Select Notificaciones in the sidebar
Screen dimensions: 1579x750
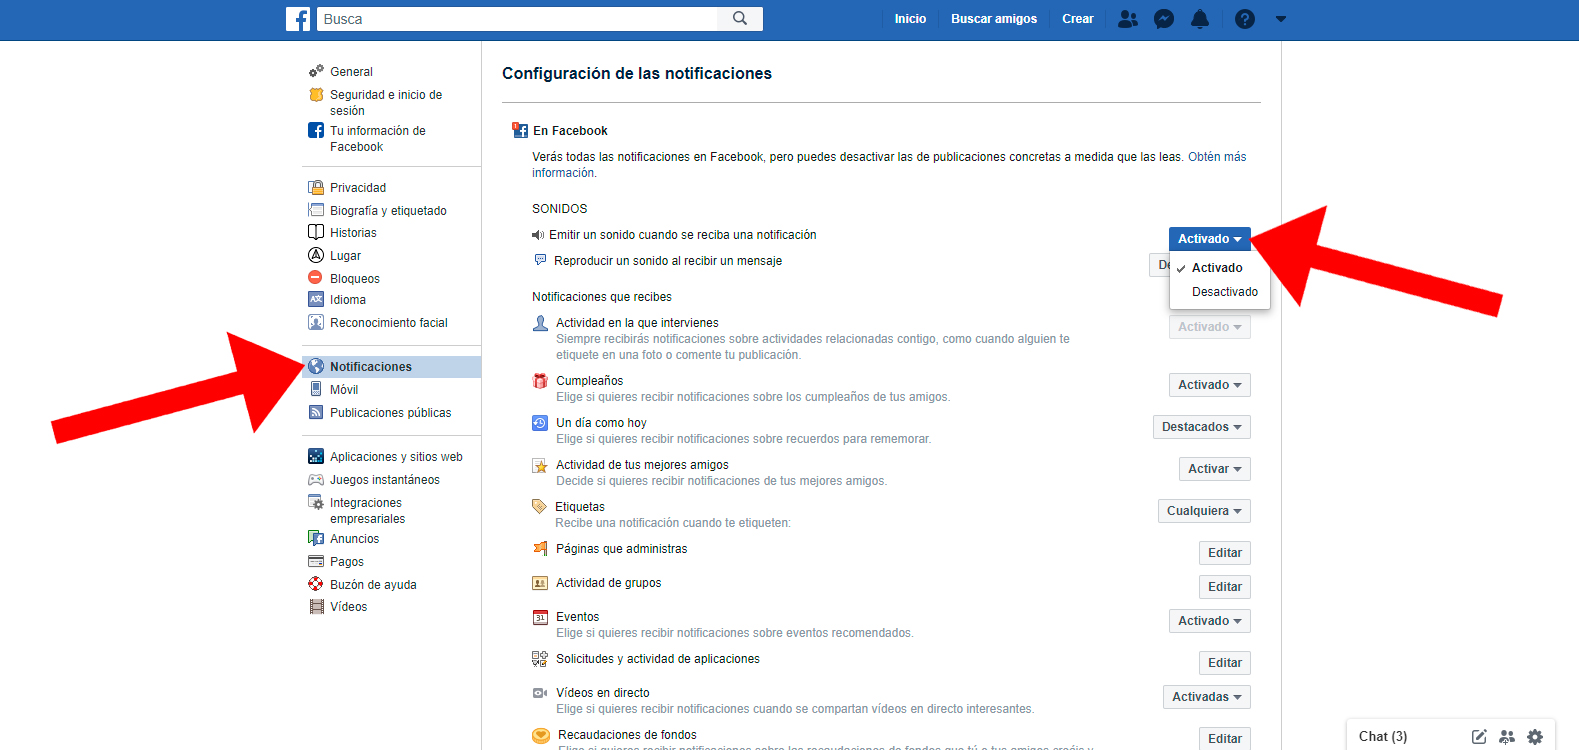click(392, 367)
